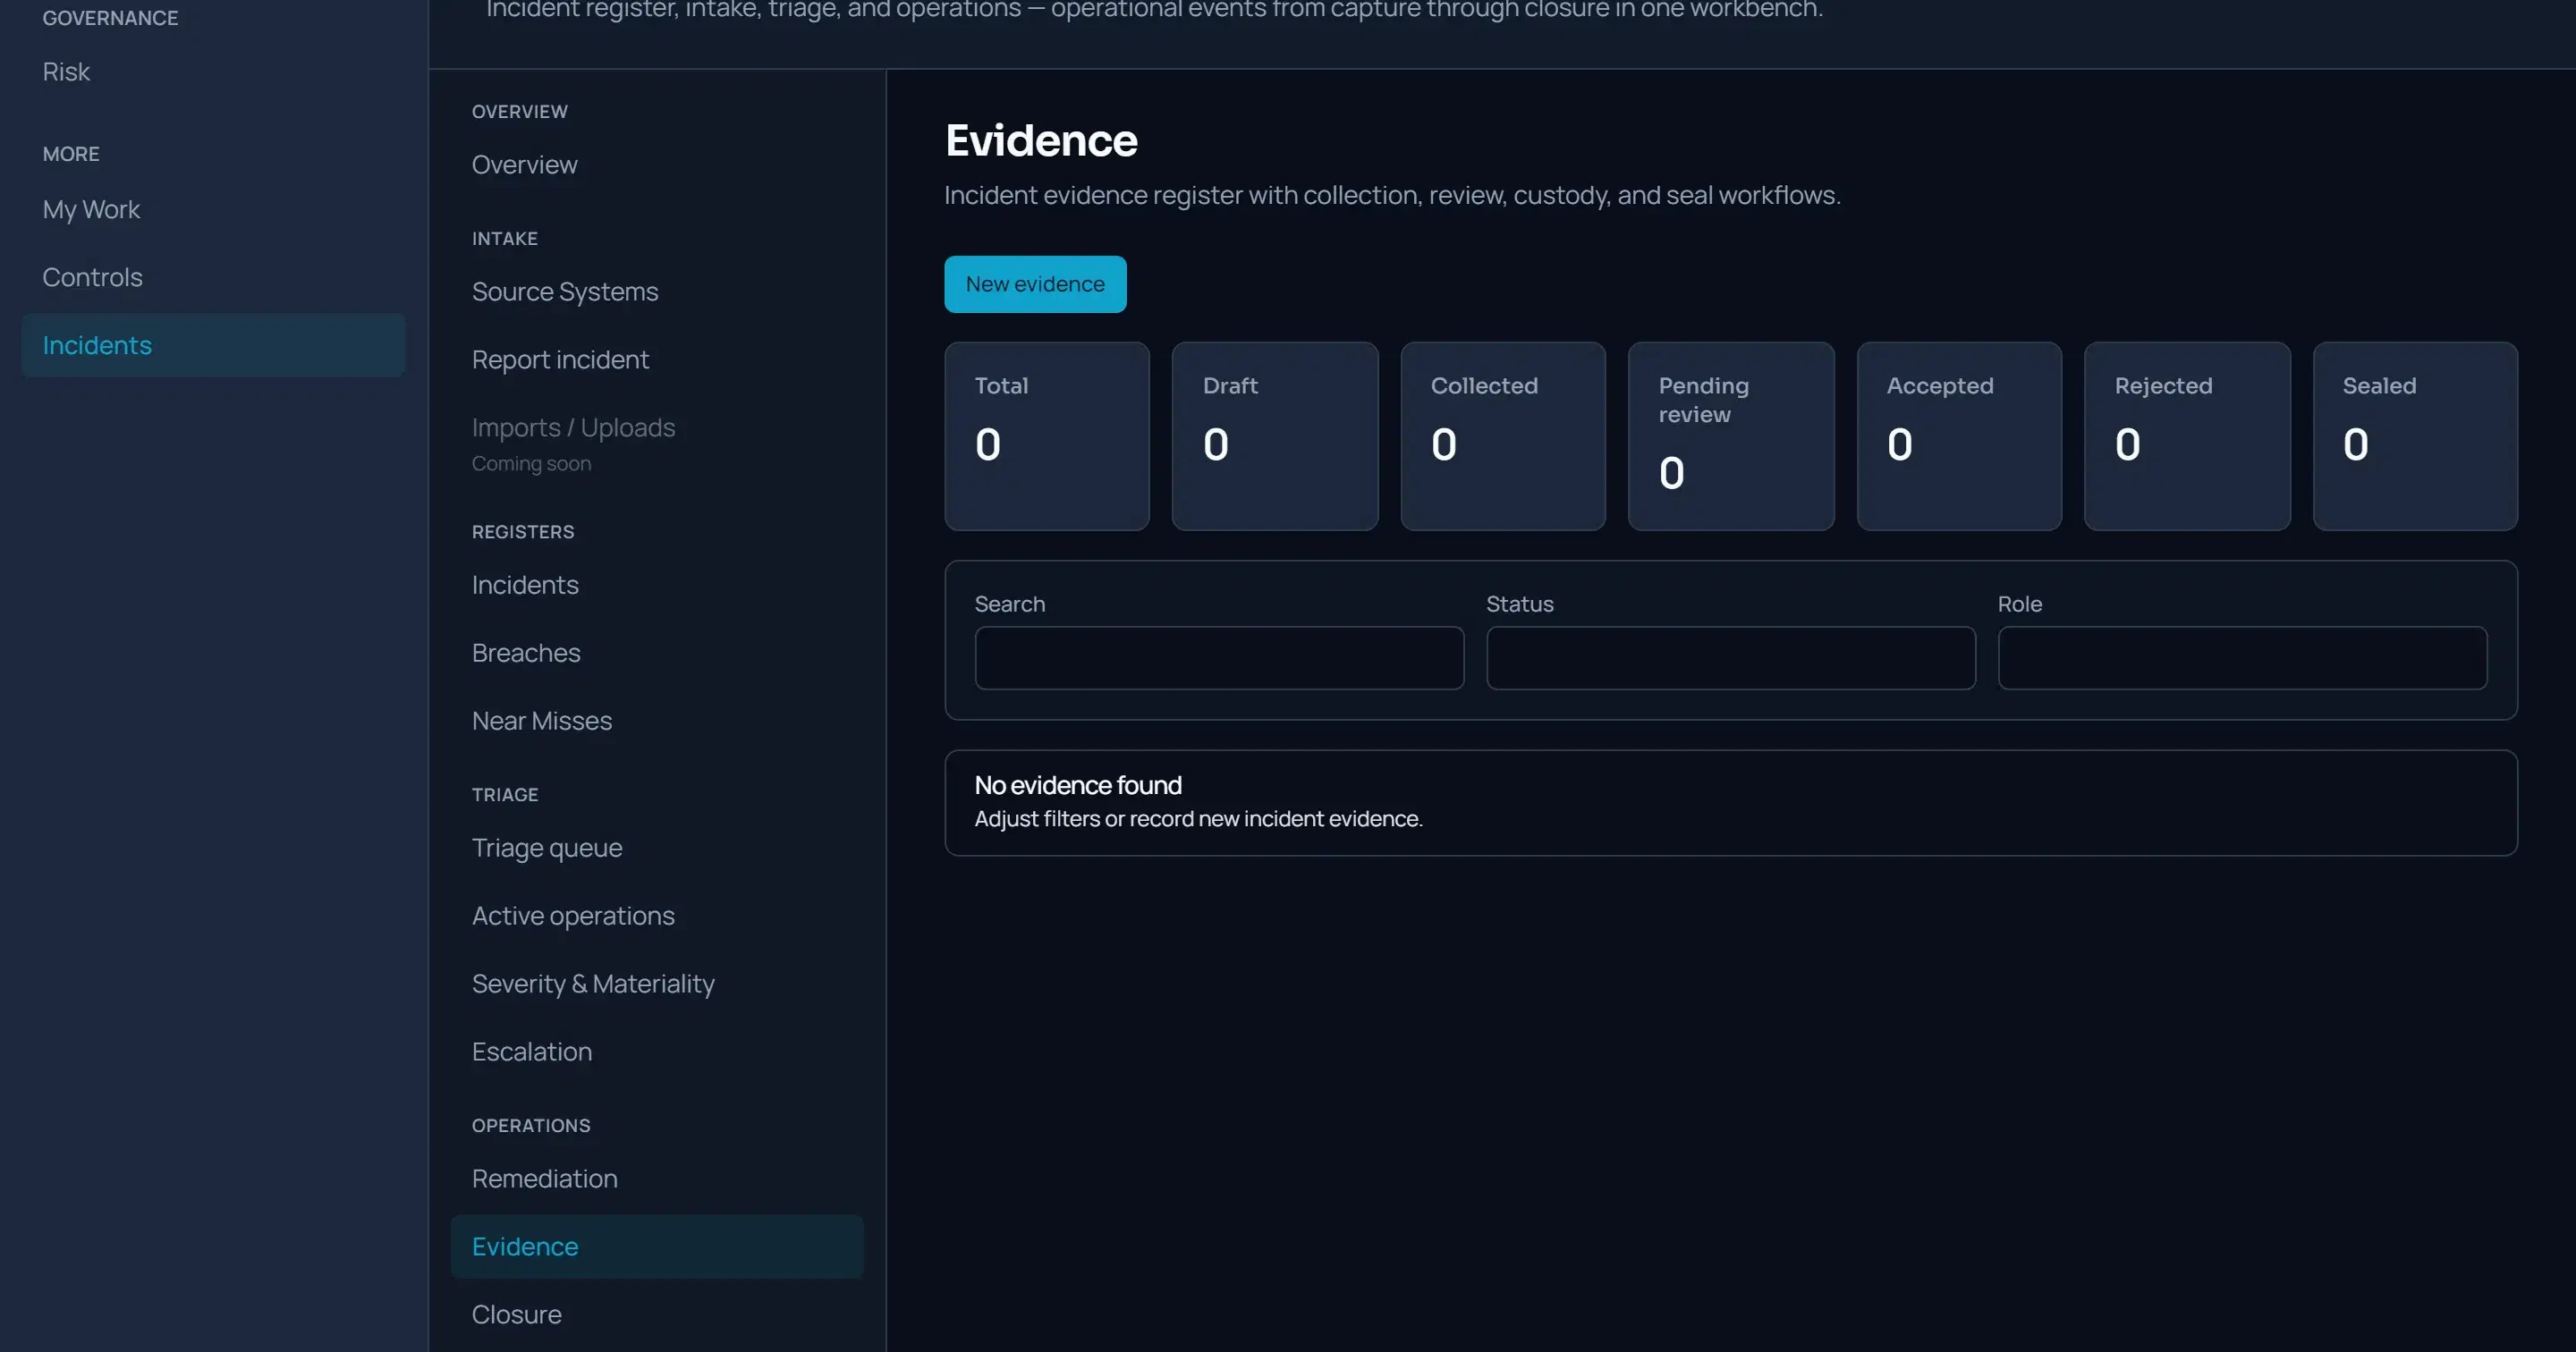Select Incidents in the main sidebar
This screenshot has height=1352, width=2576.
(213, 345)
